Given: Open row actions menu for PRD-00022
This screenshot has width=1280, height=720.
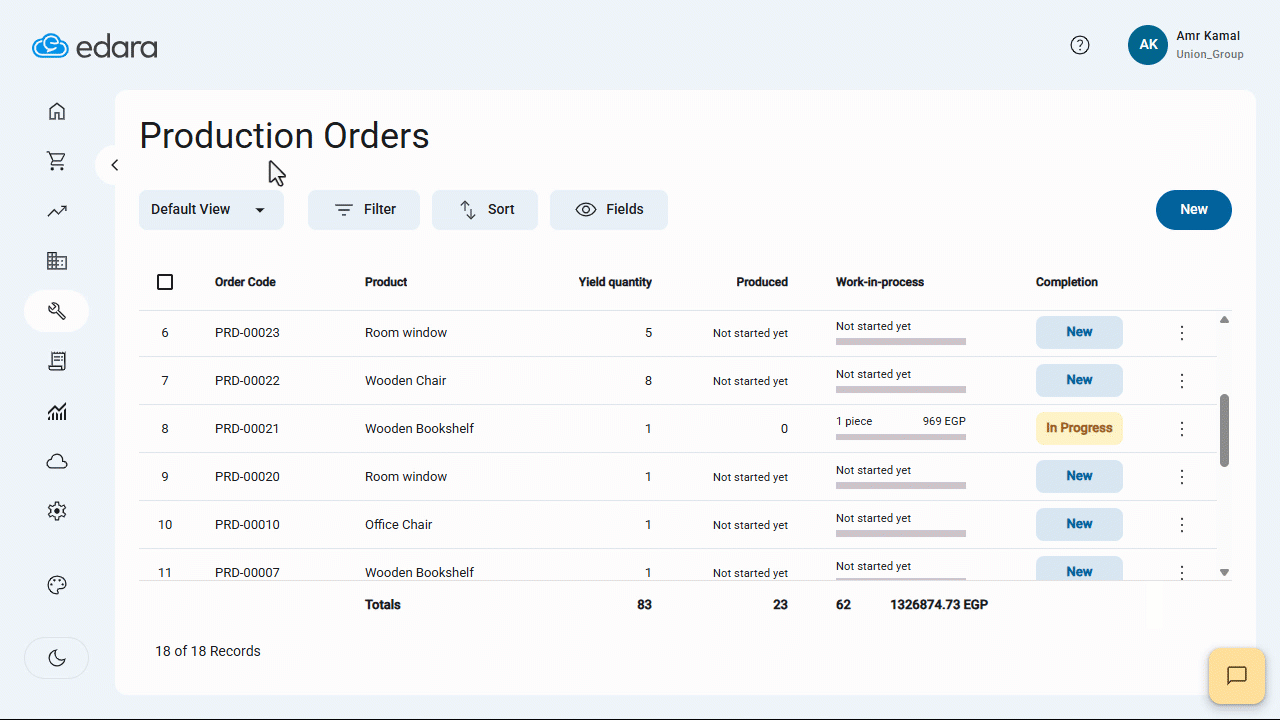Looking at the screenshot, I should point(1182,381).
